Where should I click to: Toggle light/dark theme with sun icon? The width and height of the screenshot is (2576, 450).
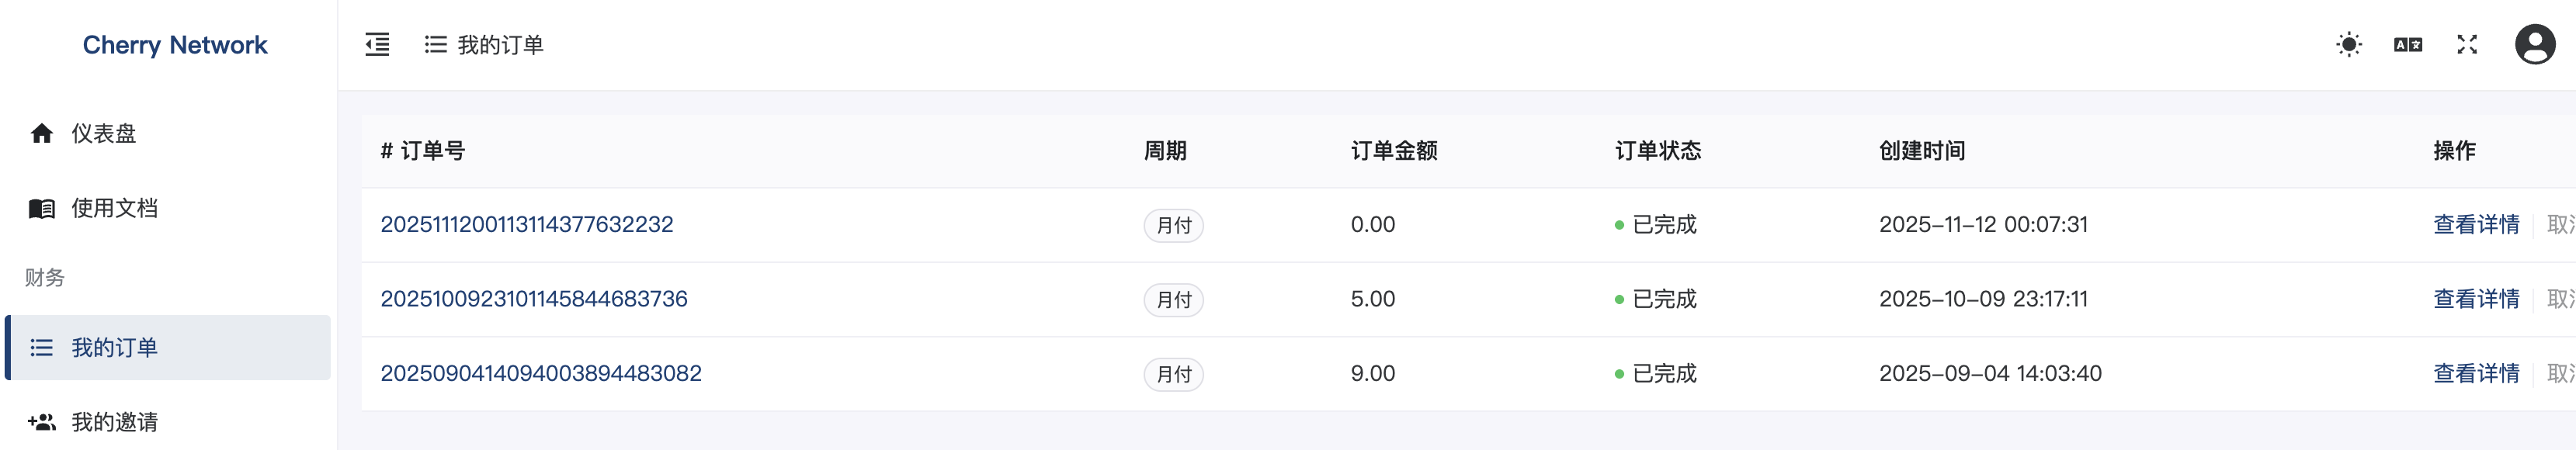(x=2348, y=45)
